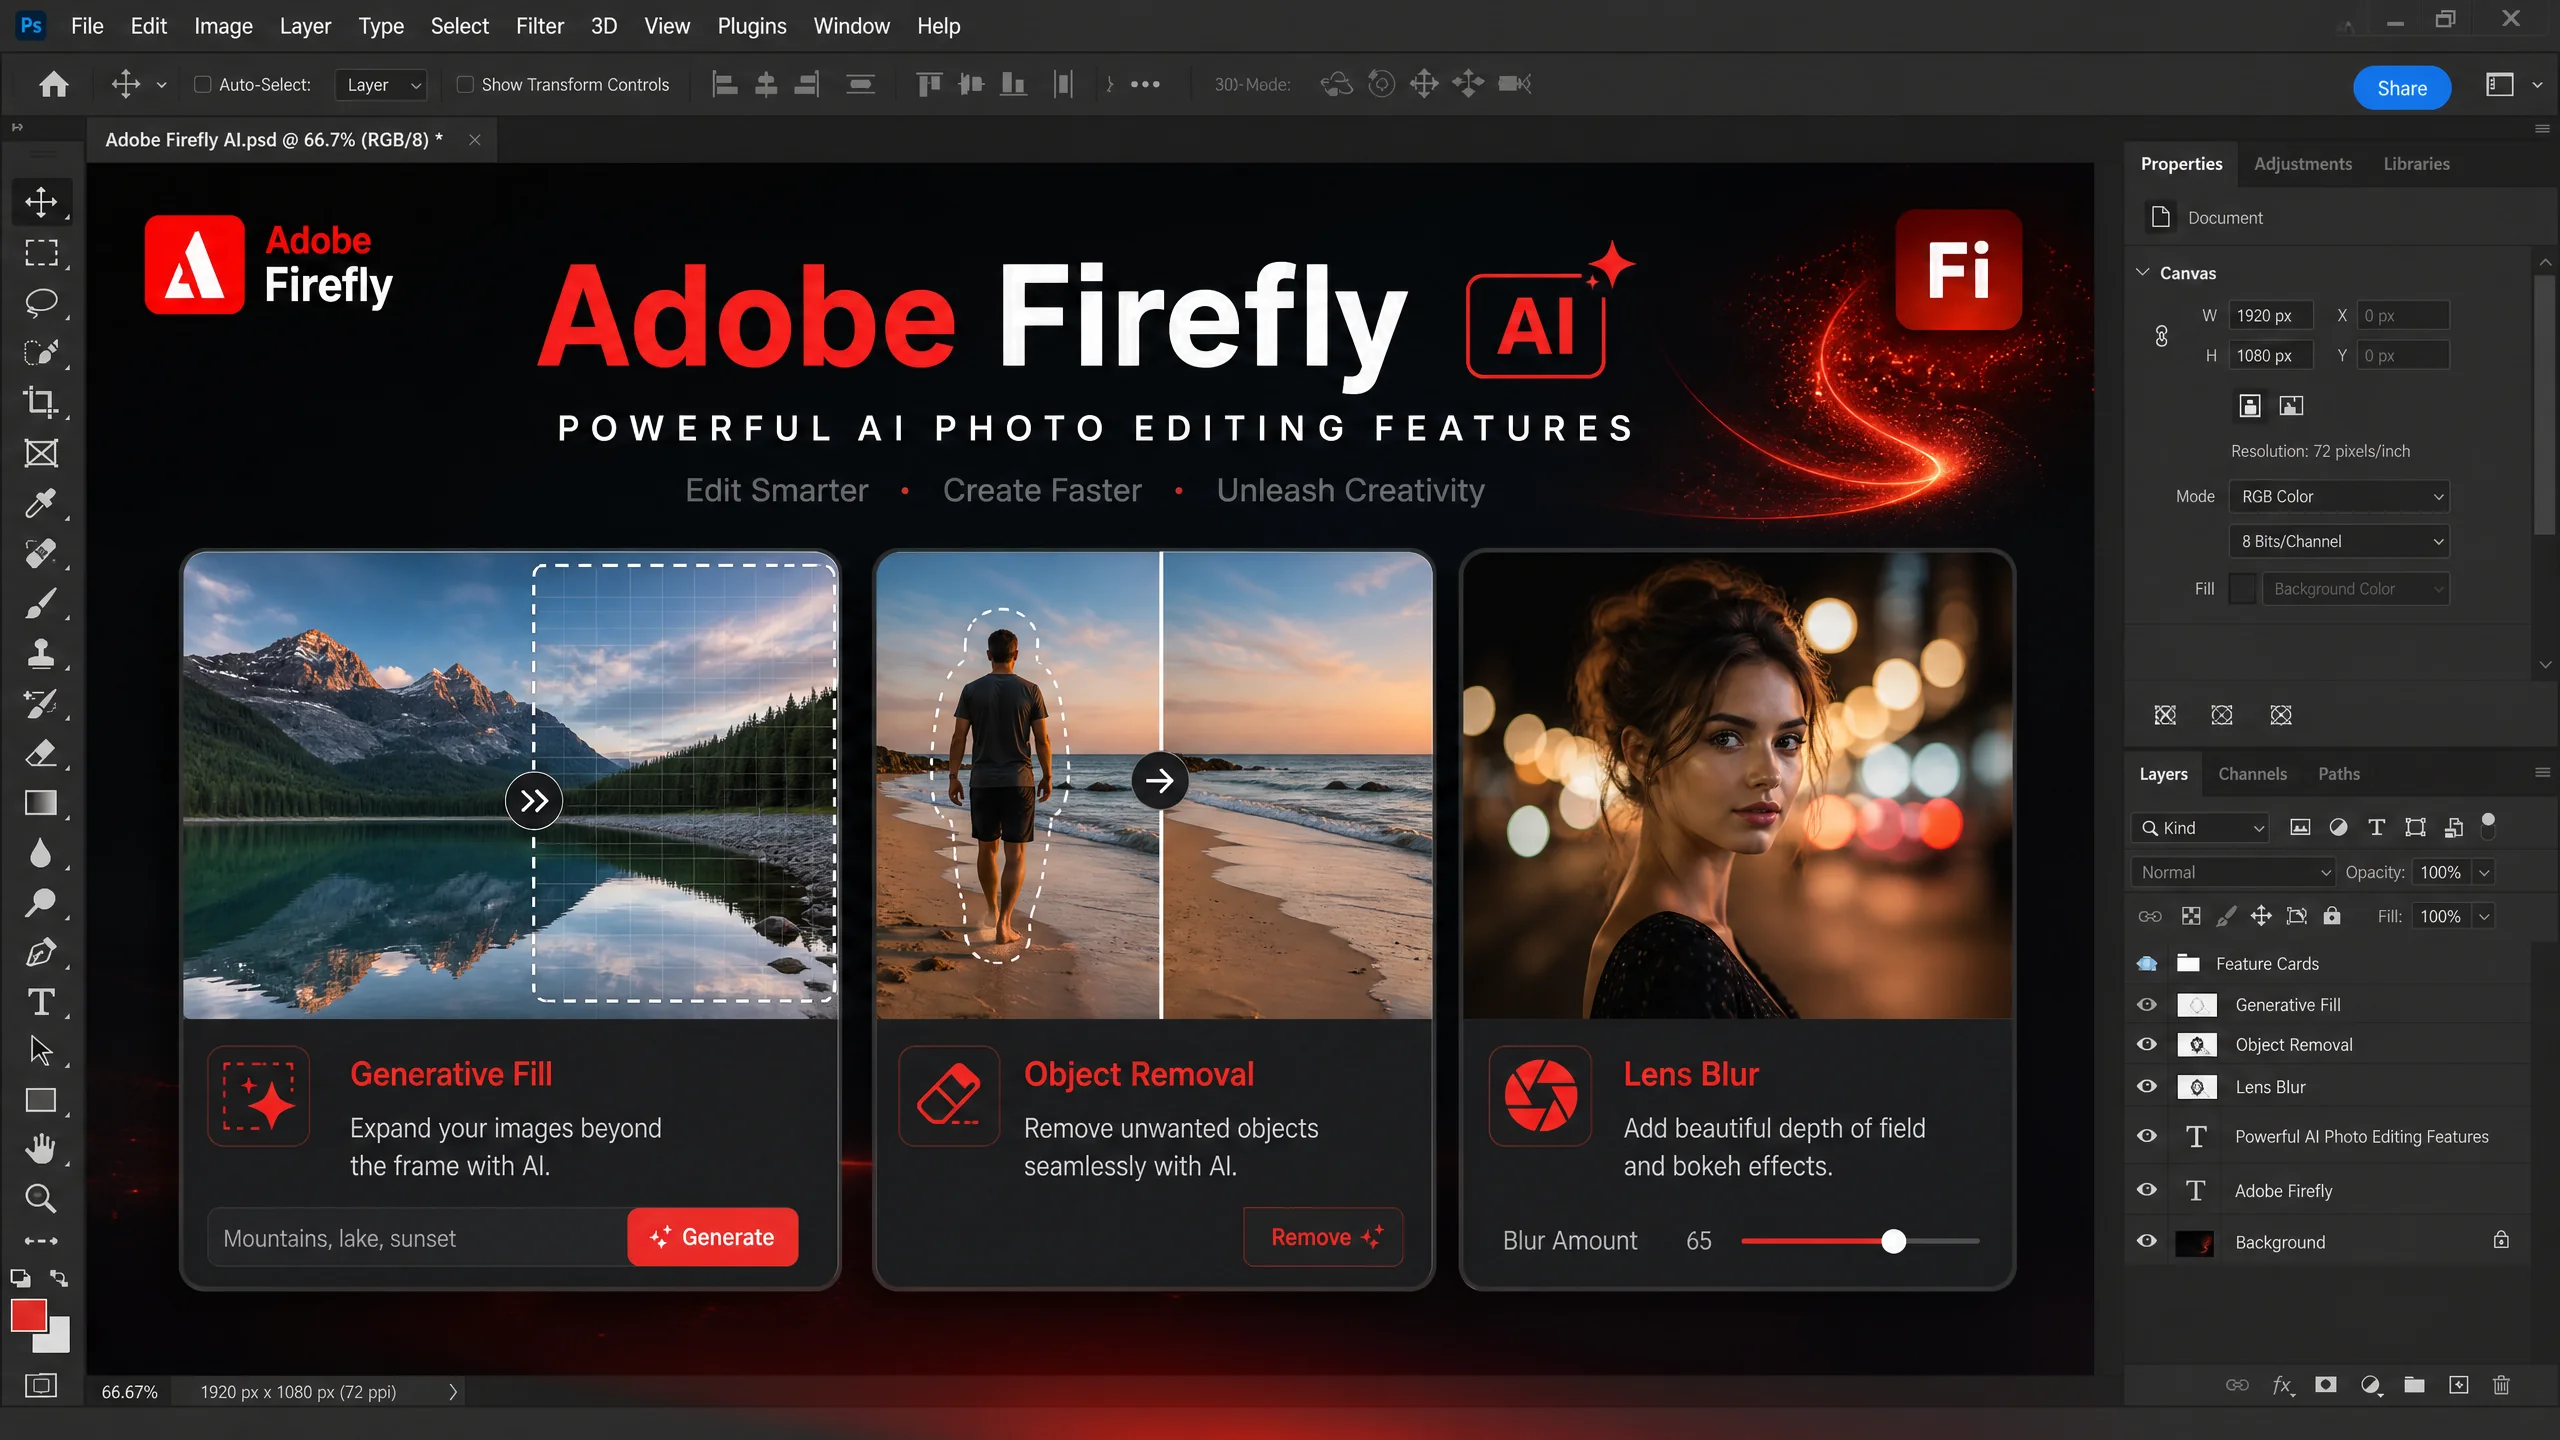The height and width of the screenshot is (1440, 2560).
Task: Open the Background Color fill dropdown
Action: pyautogui.click(x=2355, y=589)
